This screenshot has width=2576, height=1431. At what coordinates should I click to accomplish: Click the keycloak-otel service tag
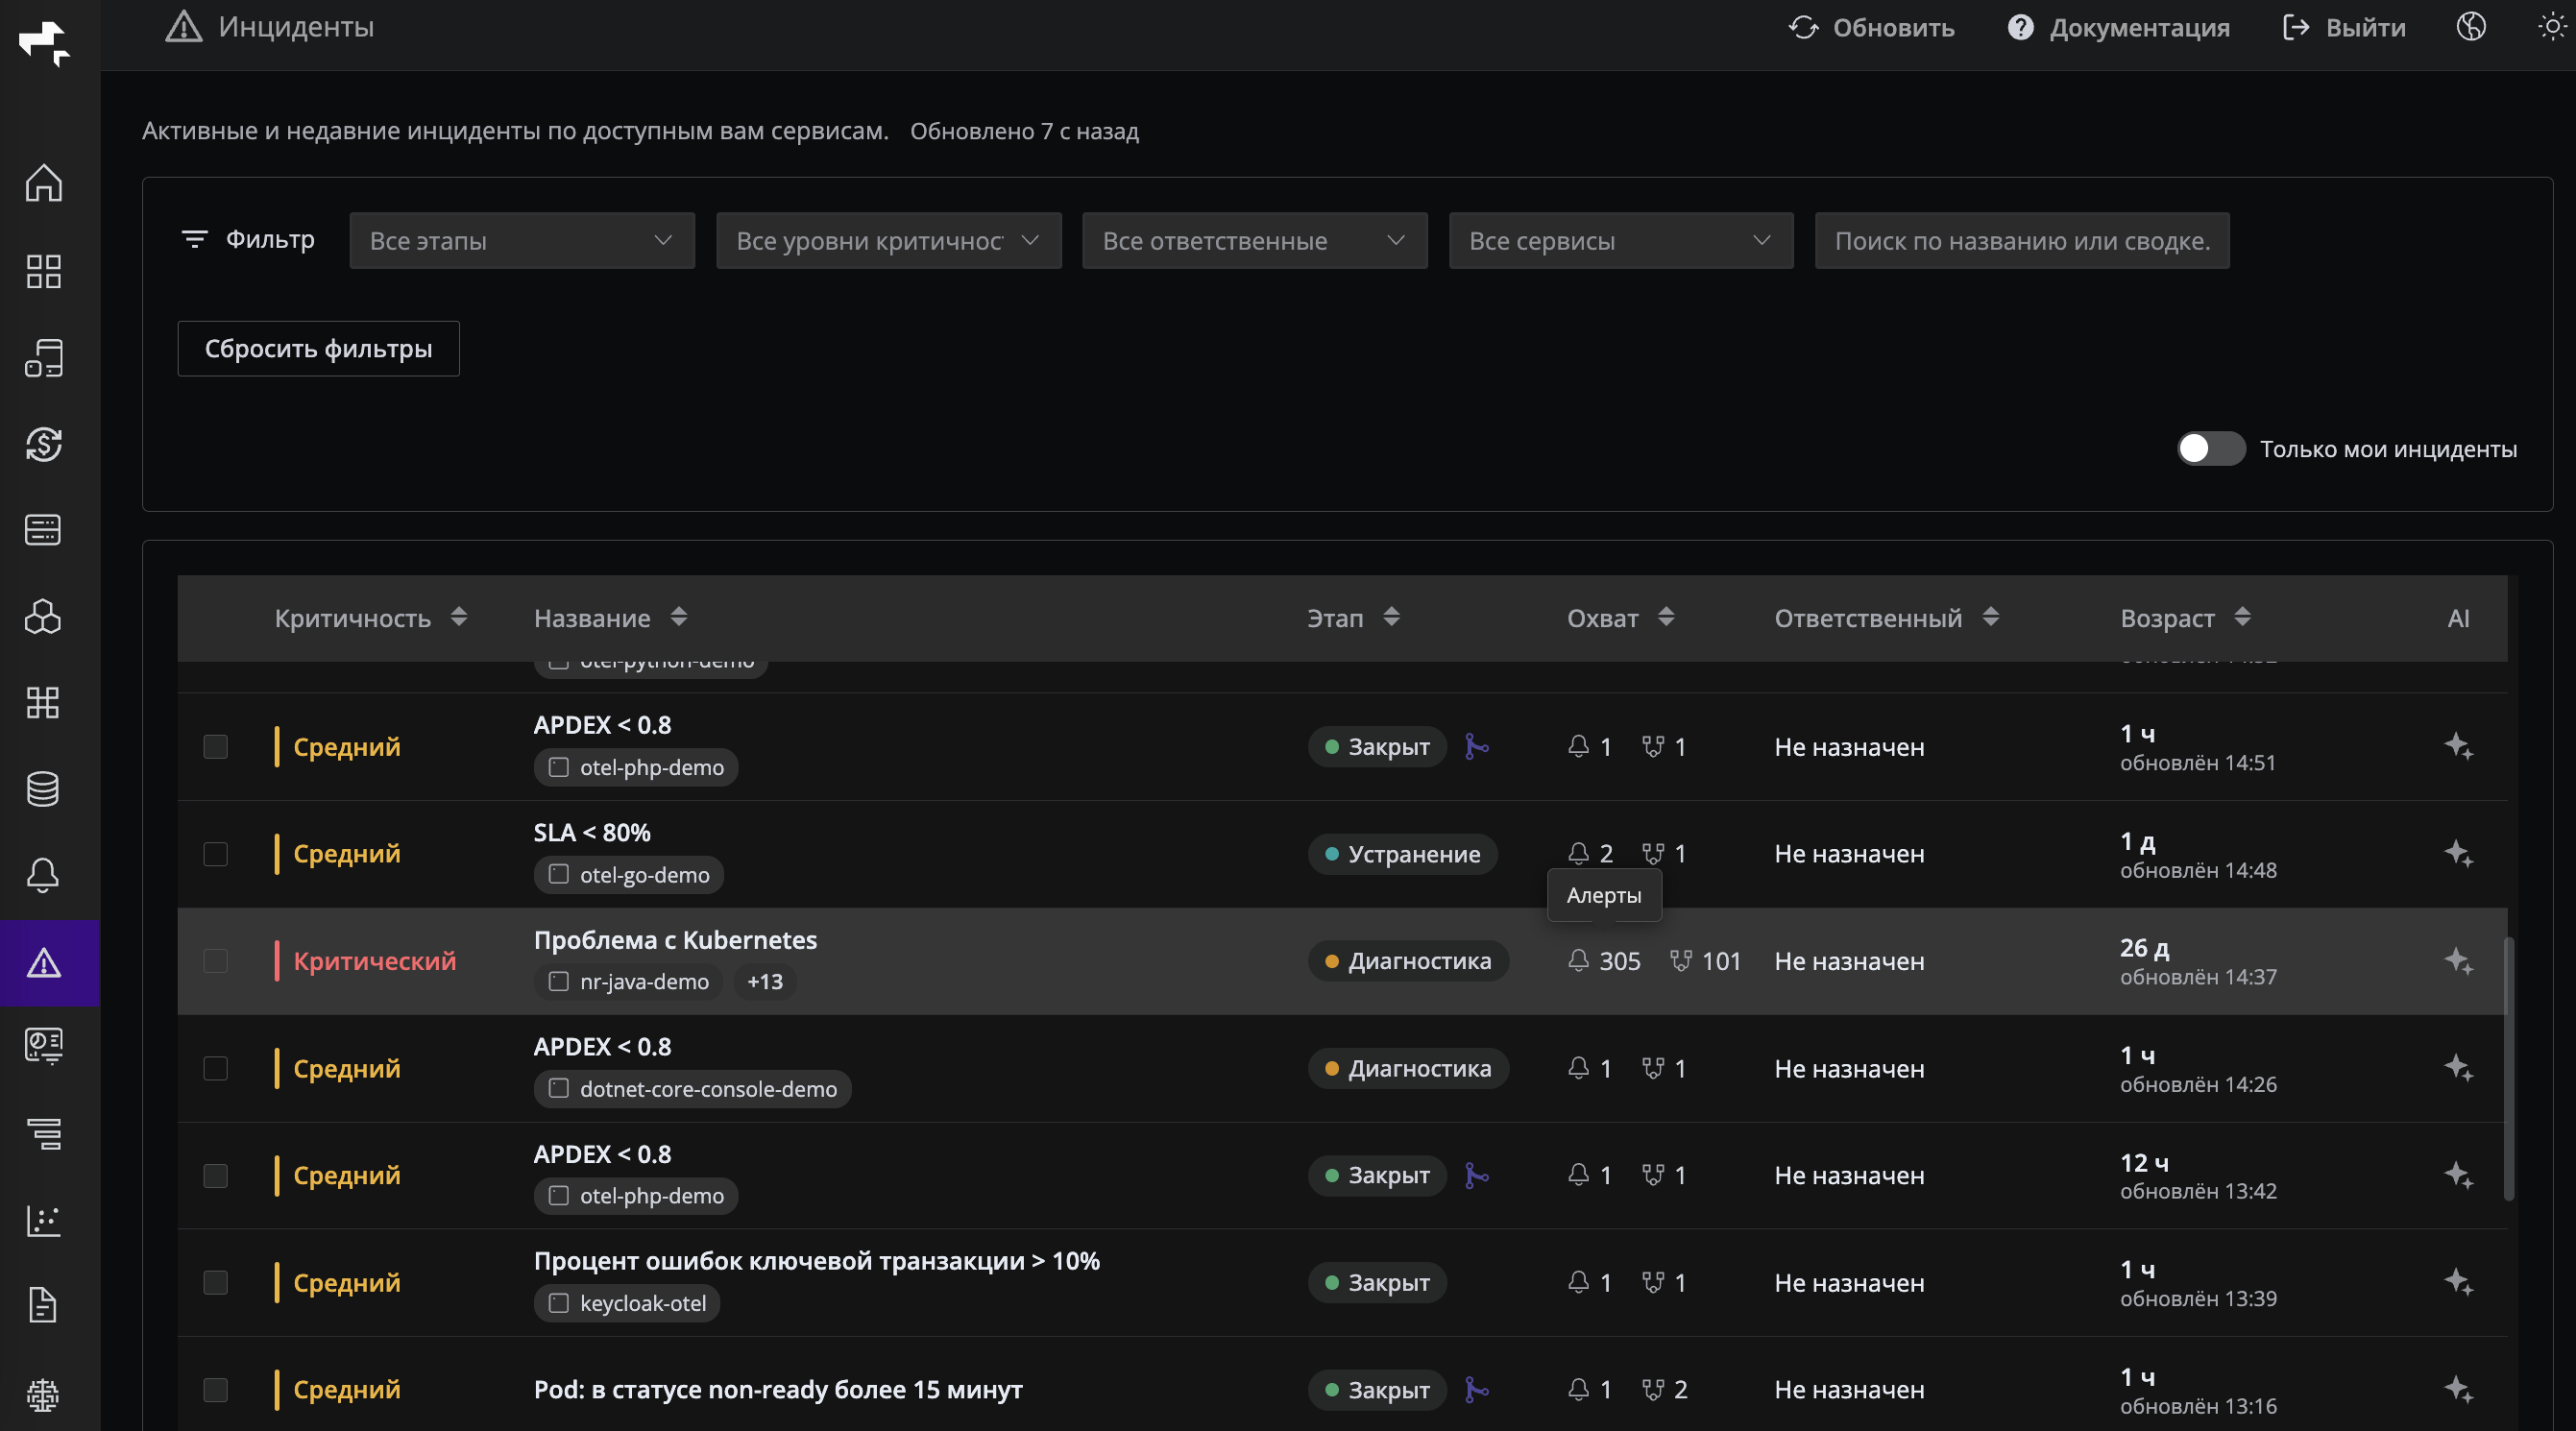pyautogui.click(x=627, y=1304)
